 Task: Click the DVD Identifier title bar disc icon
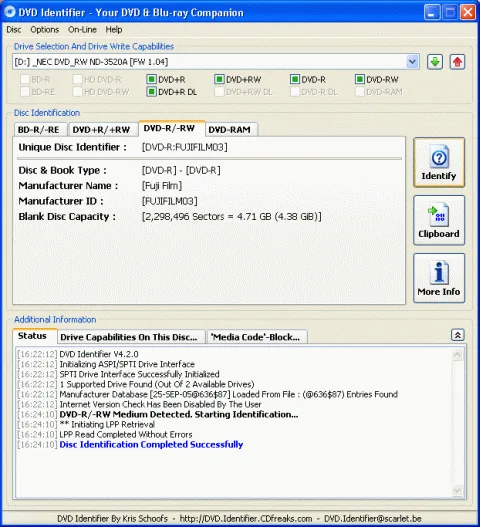10,12
